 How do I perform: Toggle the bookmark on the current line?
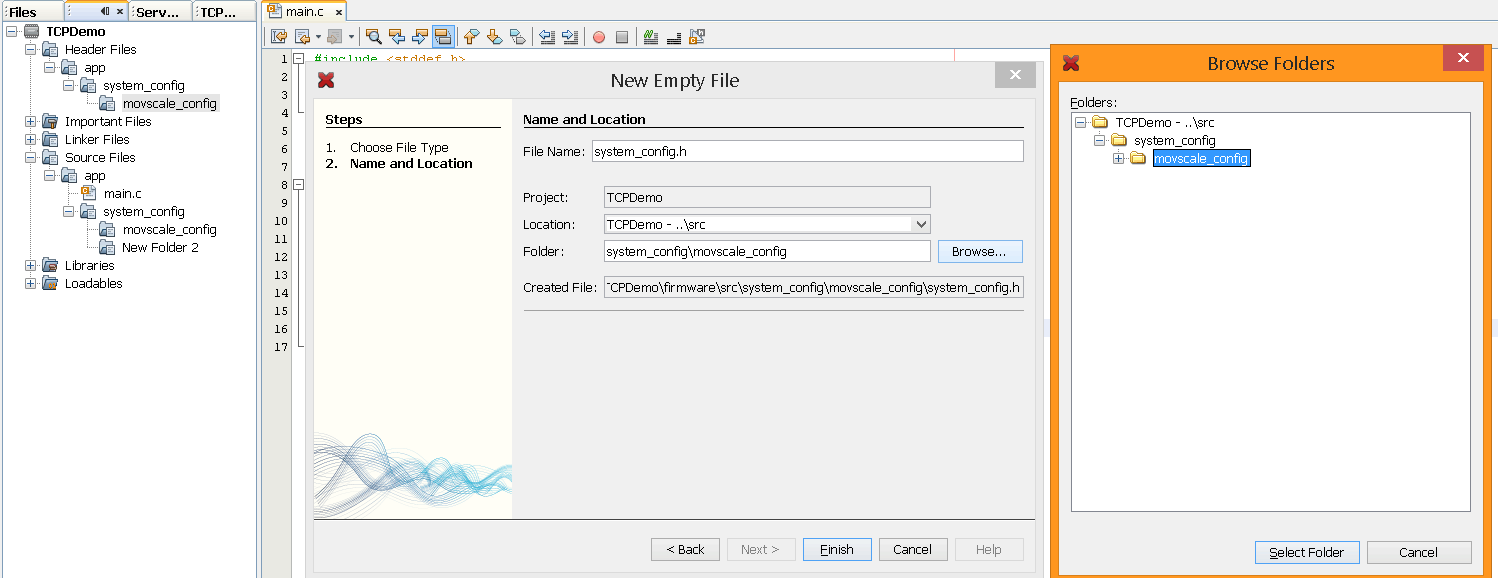pyautogui.click(x=517, y=37)
